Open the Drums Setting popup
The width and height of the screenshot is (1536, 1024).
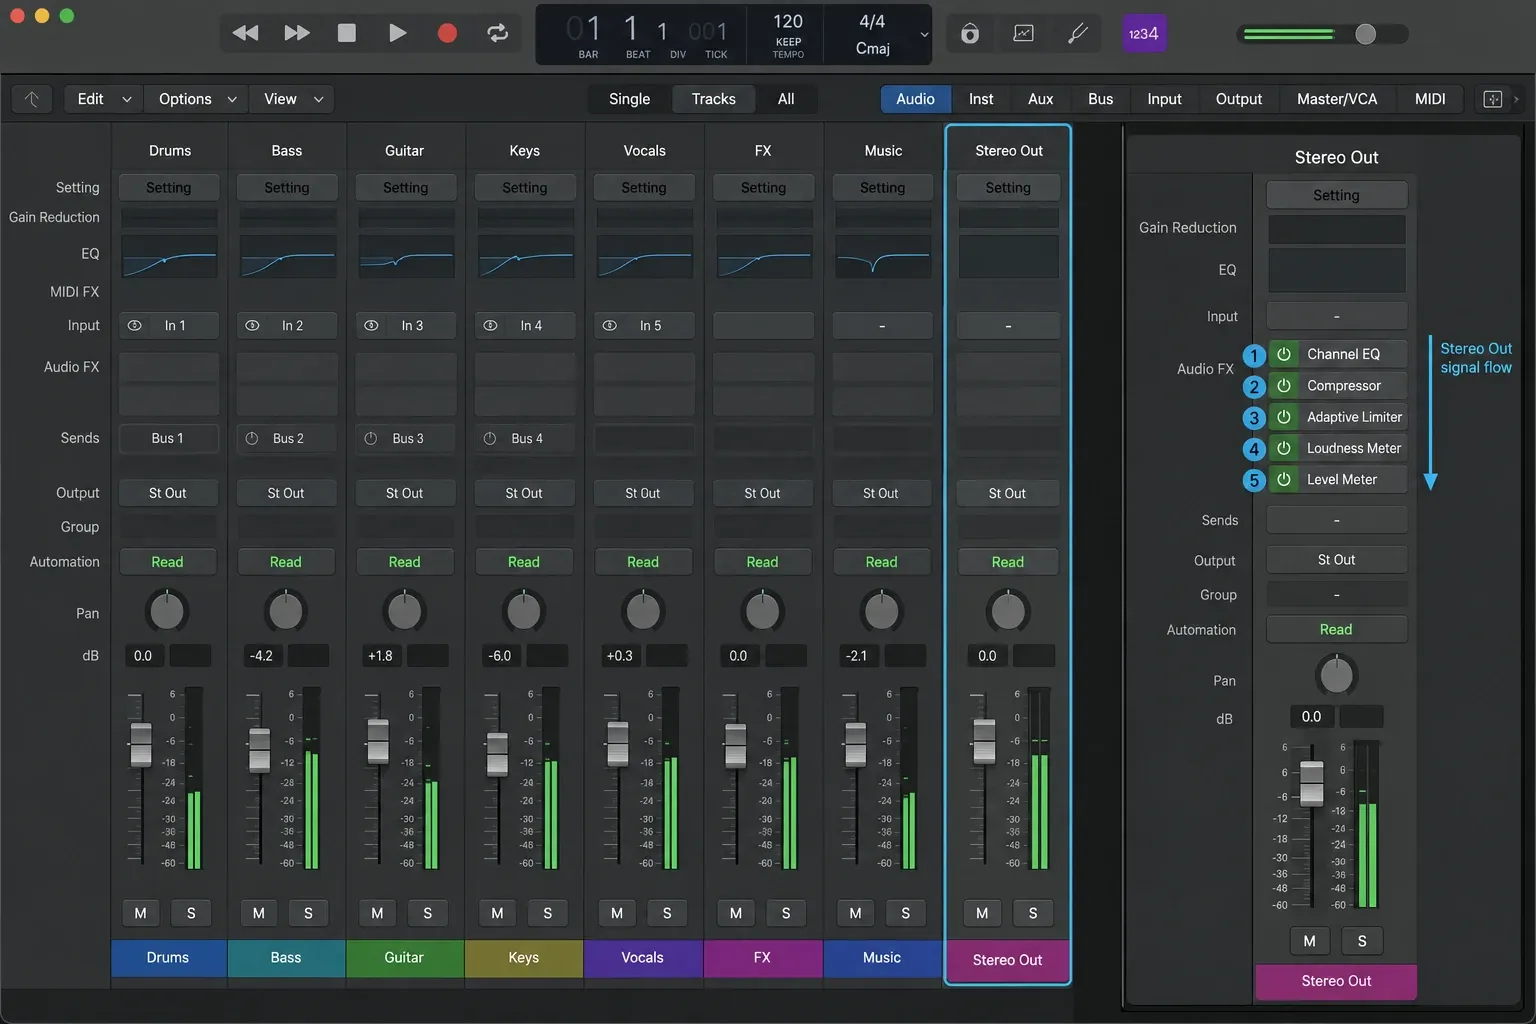169,188
